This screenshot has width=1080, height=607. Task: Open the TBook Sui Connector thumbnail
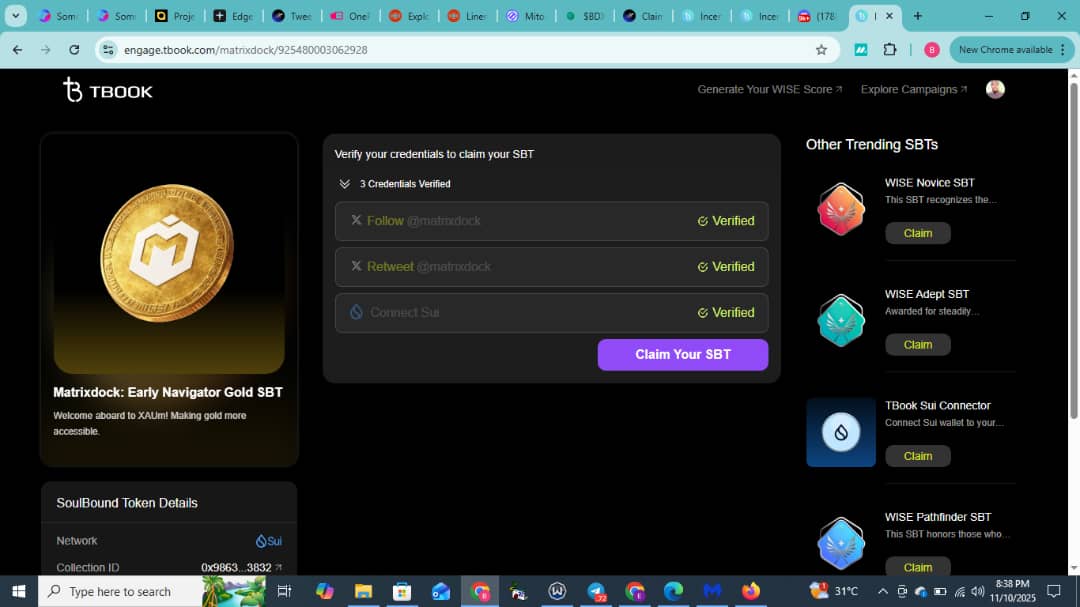(841, 432)
